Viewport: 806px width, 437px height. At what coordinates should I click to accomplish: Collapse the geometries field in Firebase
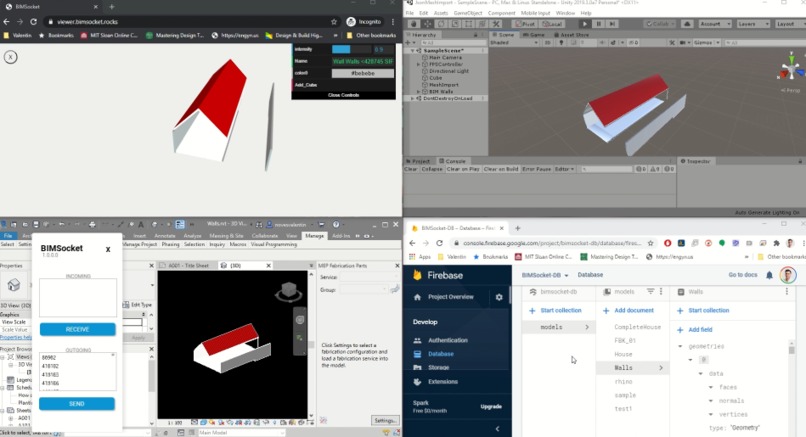[x=681, y=347]
